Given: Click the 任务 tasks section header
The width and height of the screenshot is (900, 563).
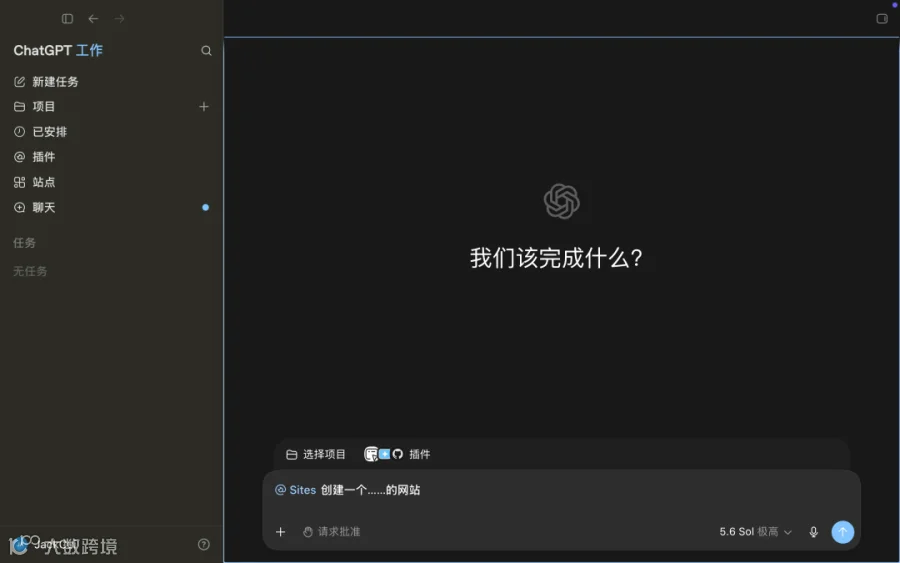Looking at the screenshot, I should (24, 243).
